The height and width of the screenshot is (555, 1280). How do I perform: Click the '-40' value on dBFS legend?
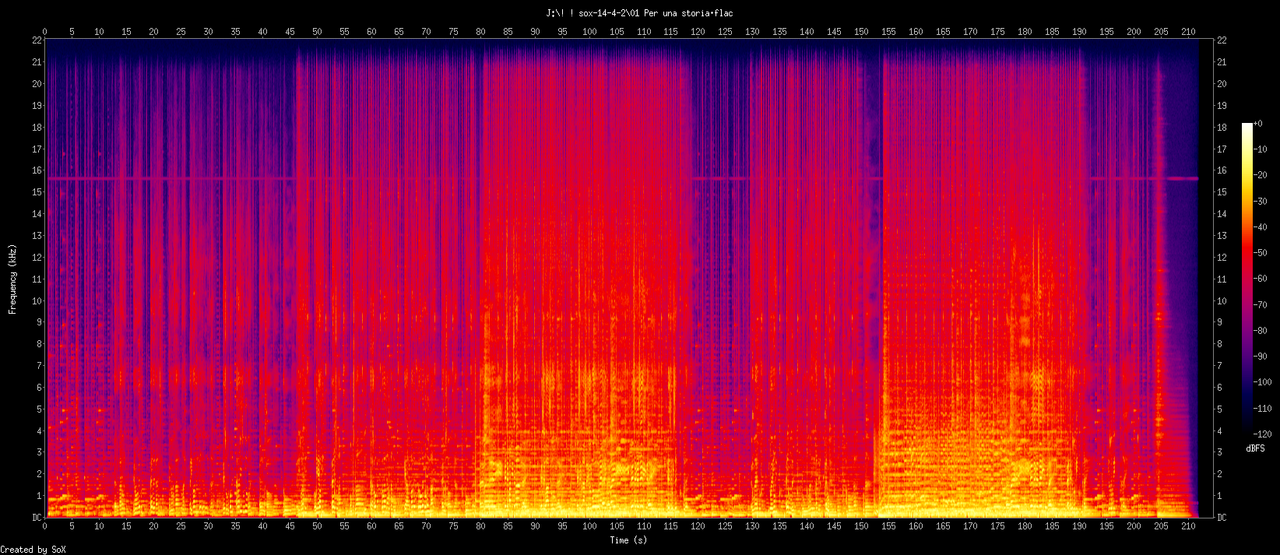click(x=1262, y=227)
